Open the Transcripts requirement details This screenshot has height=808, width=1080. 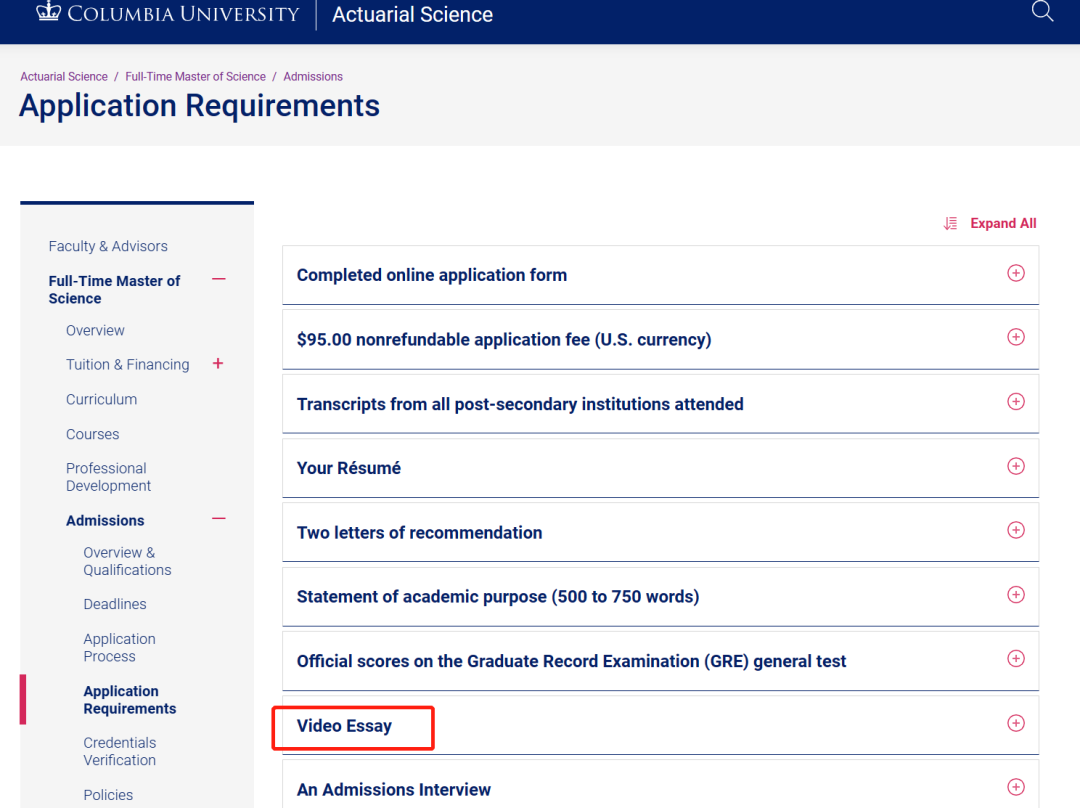point(1016,401)
